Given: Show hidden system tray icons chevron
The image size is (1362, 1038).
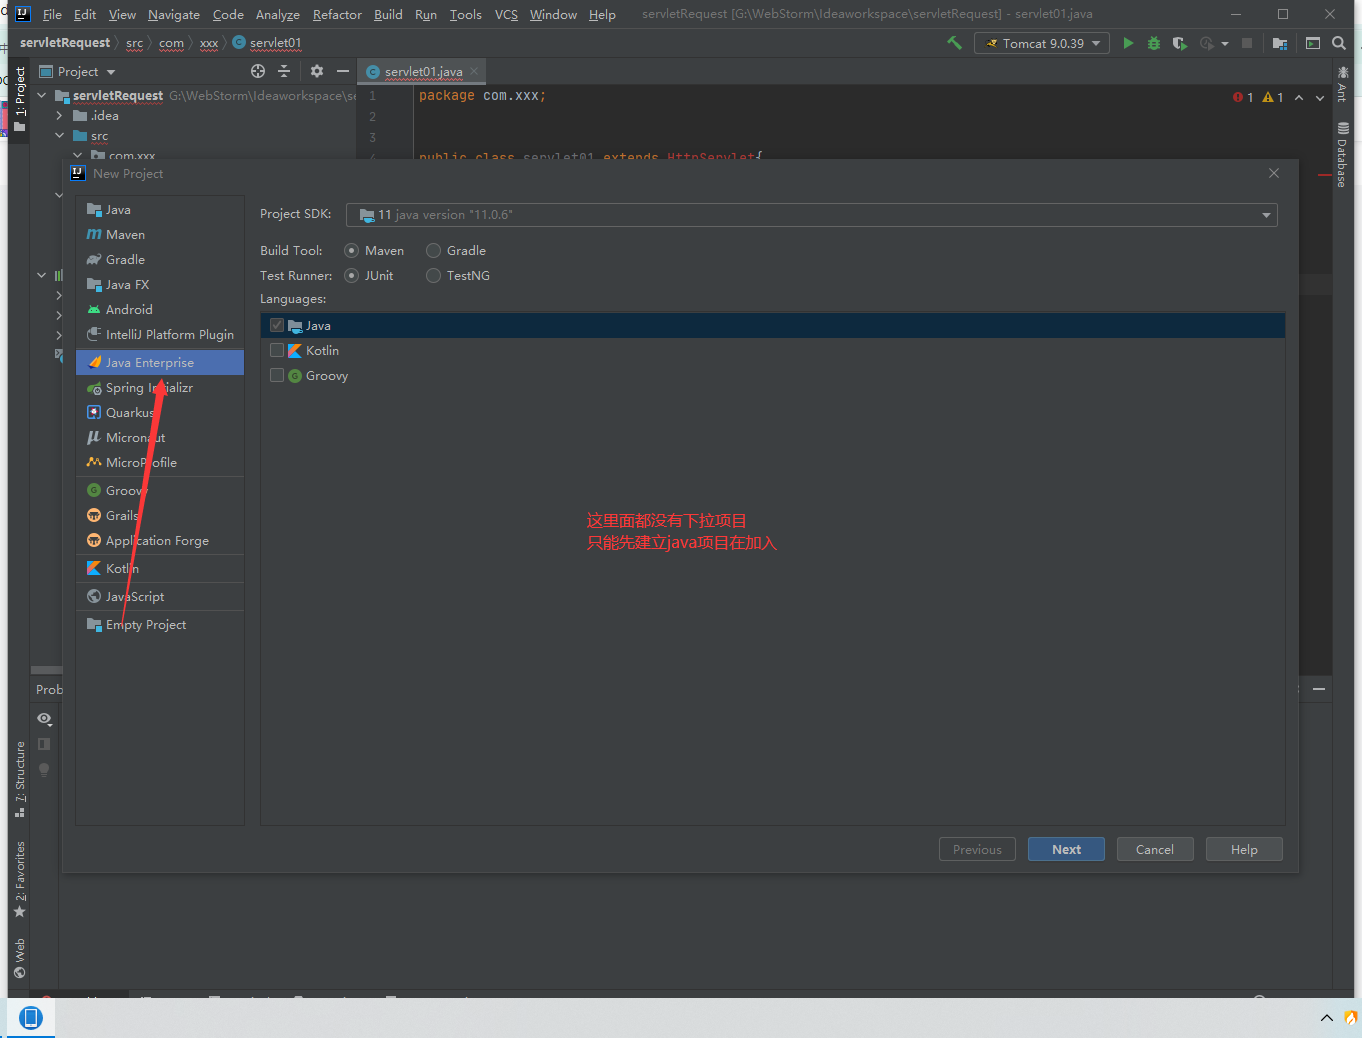Looking at the screenshot, I should [x=1327, y=1018].
